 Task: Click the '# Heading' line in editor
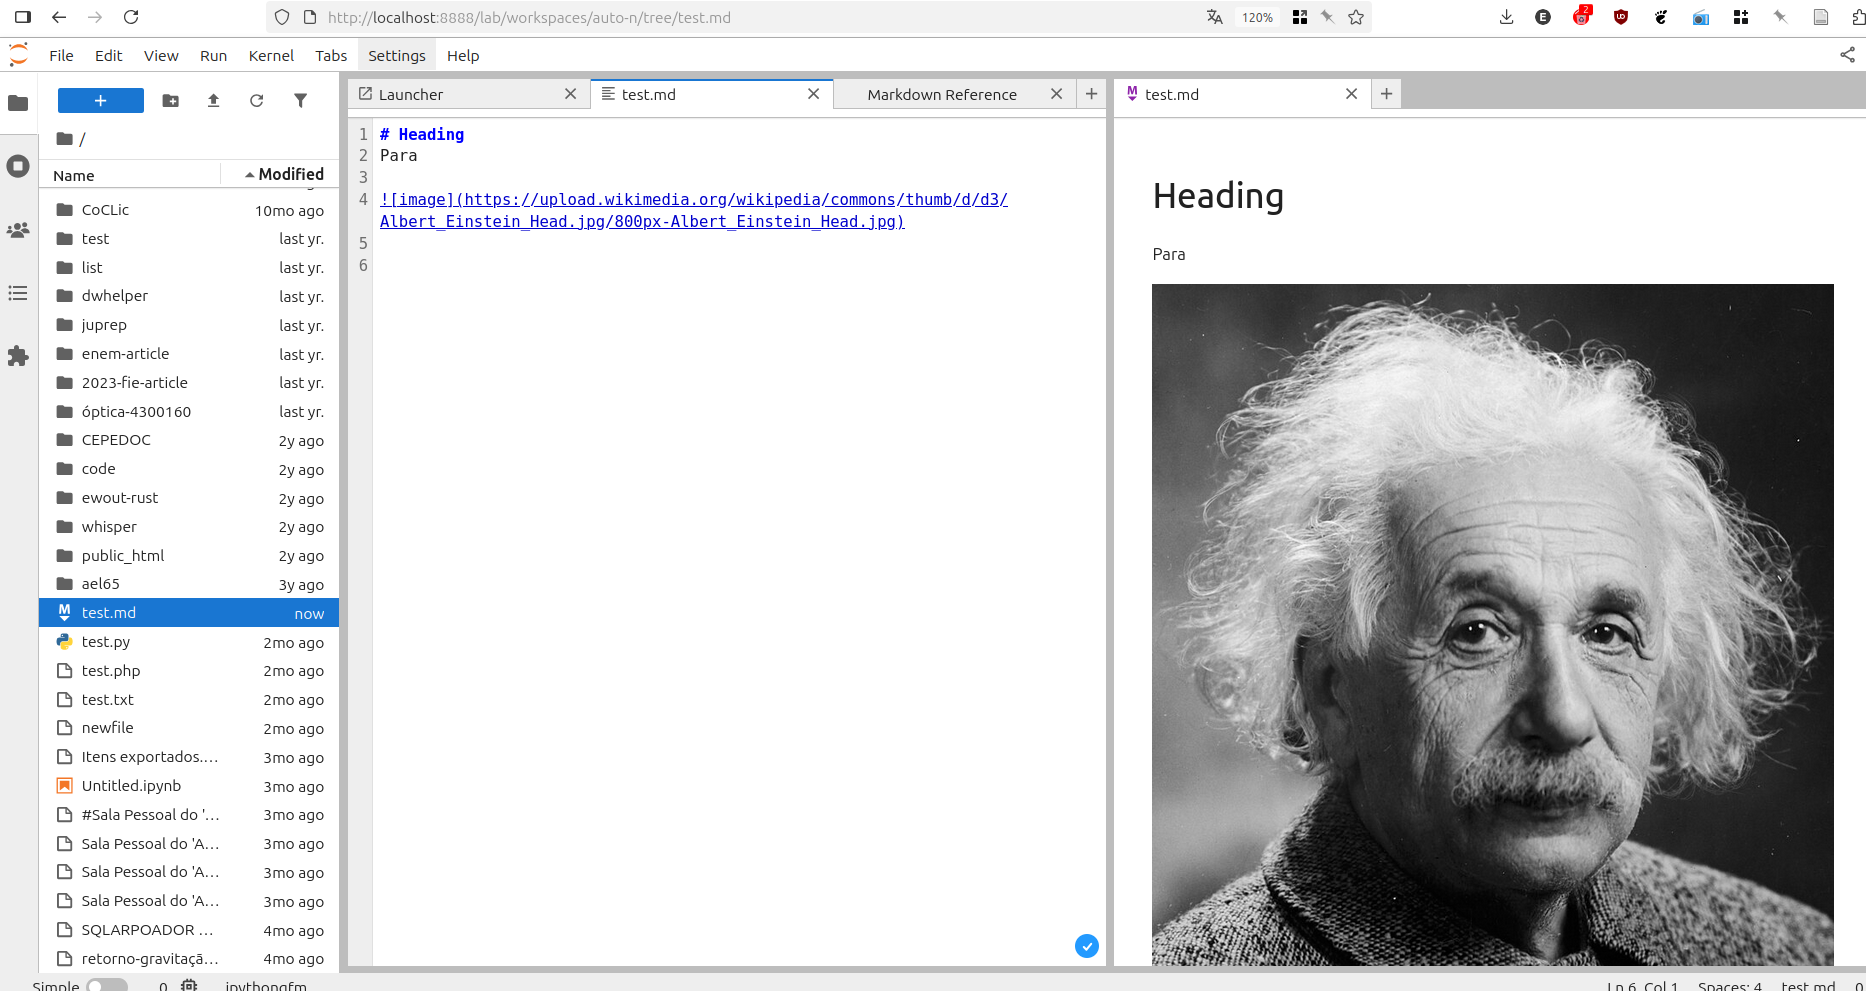pyautogui.click(x=422, y=134)
